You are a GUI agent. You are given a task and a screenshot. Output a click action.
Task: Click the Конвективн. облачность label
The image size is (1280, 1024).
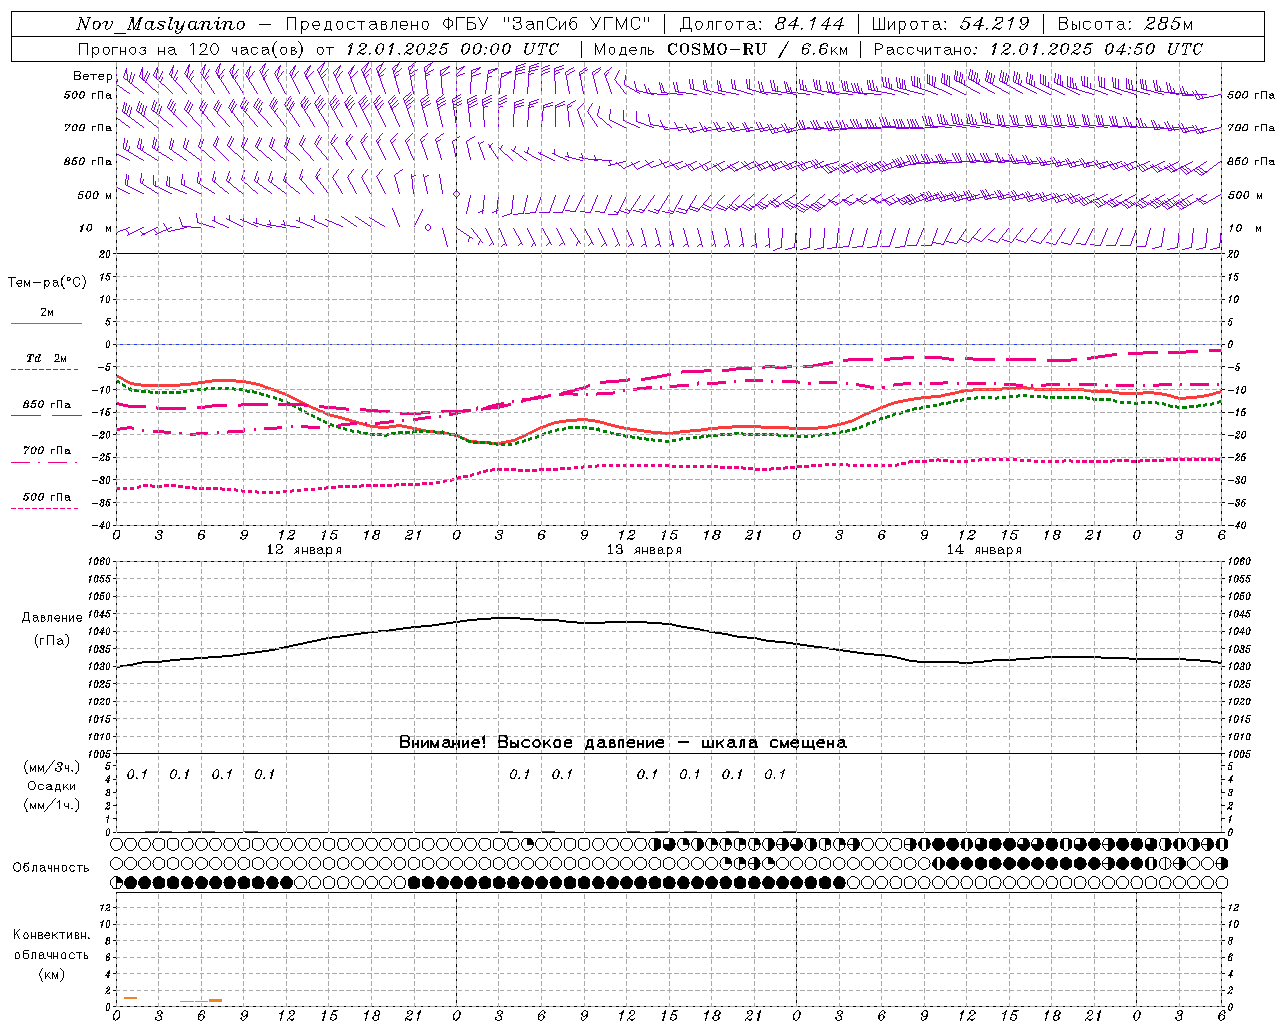pos(51,945)
